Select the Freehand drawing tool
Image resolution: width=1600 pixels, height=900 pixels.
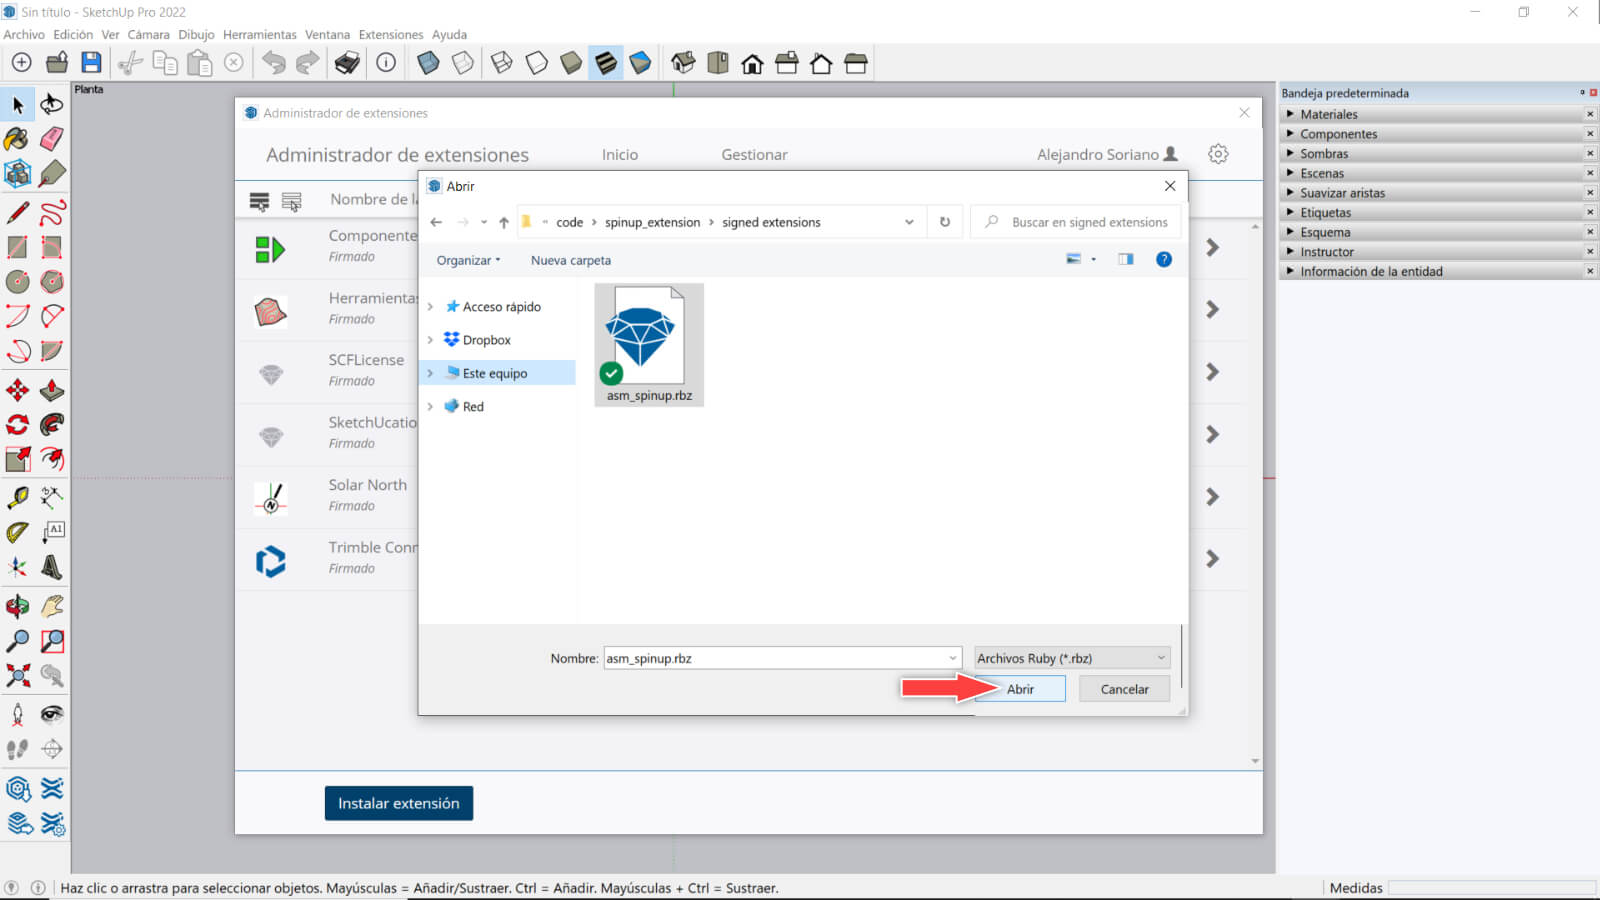pyautogui.click(x=52, y=213)
